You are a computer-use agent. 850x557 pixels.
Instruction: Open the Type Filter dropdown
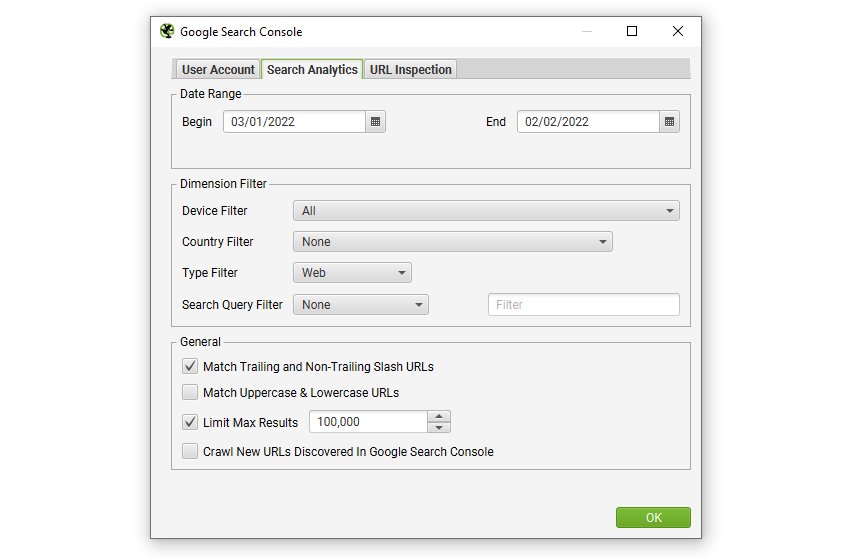coord(352,273)
